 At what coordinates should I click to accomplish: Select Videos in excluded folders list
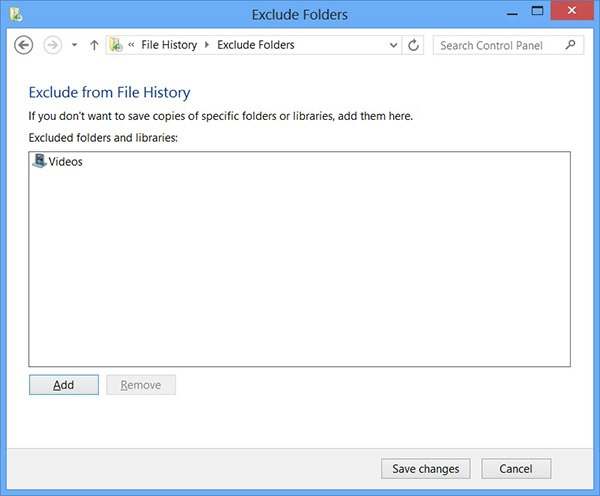pos(66,161)
